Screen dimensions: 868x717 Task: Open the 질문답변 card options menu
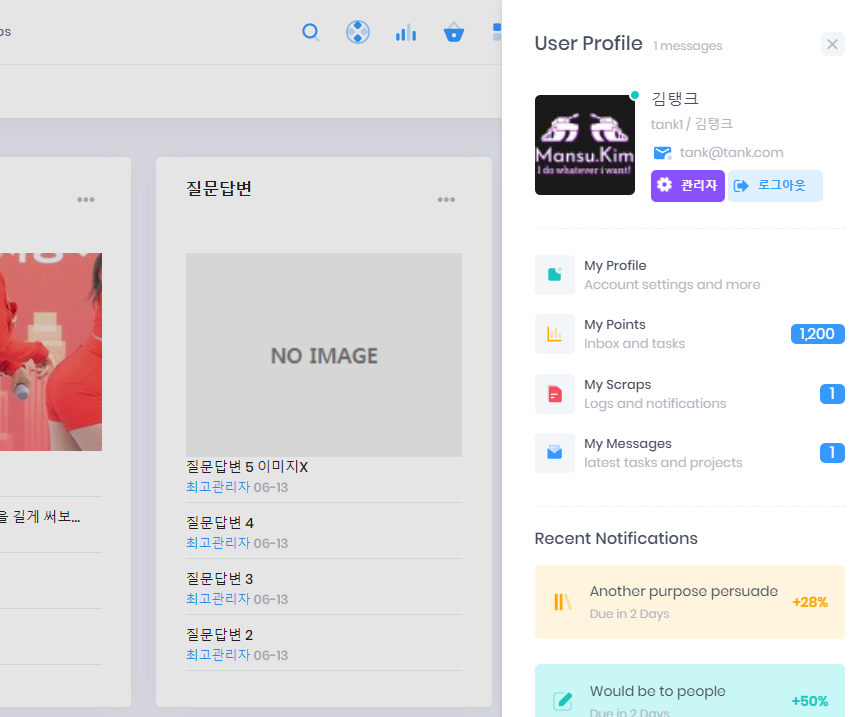pos(446,200)
